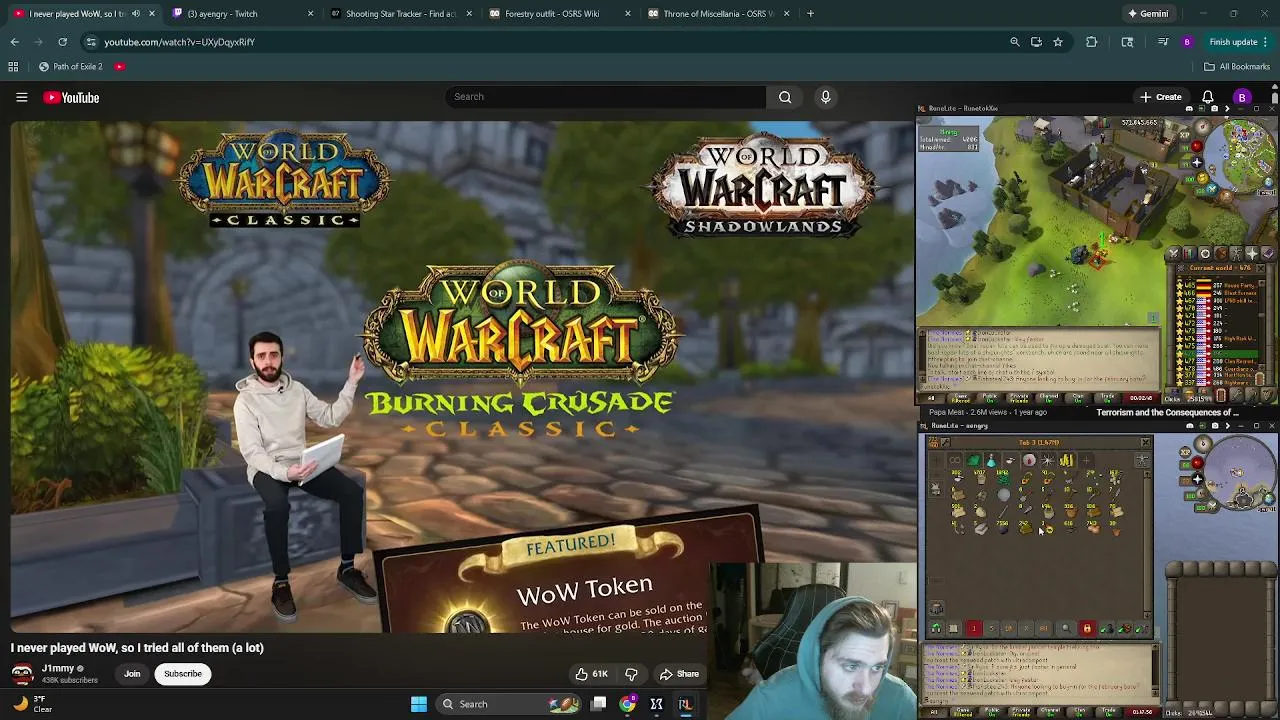Click the XP drops button in the top RuneLite window
Screen dimensions: 1280x720
pyautogui.click(x=1185, y=135)
